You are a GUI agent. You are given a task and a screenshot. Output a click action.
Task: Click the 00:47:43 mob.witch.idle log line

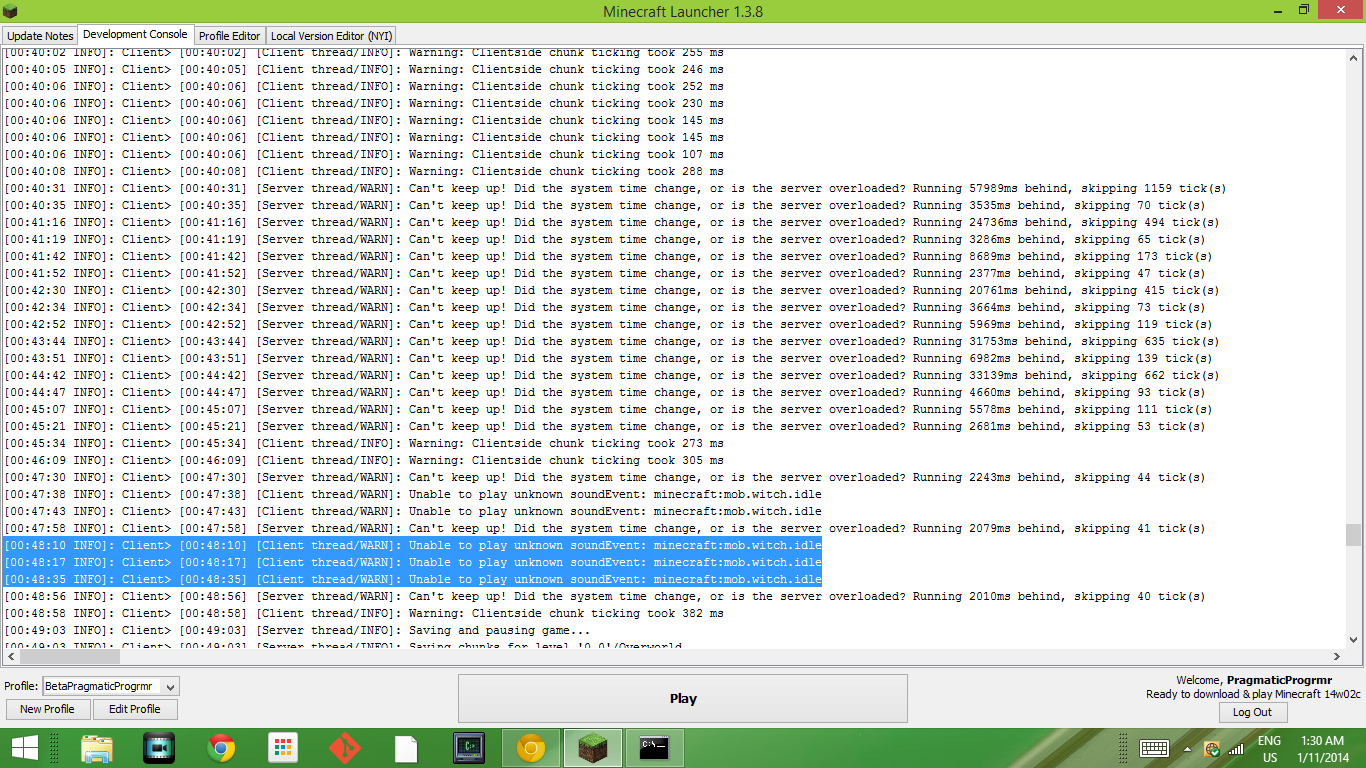(x=413, y=511)
